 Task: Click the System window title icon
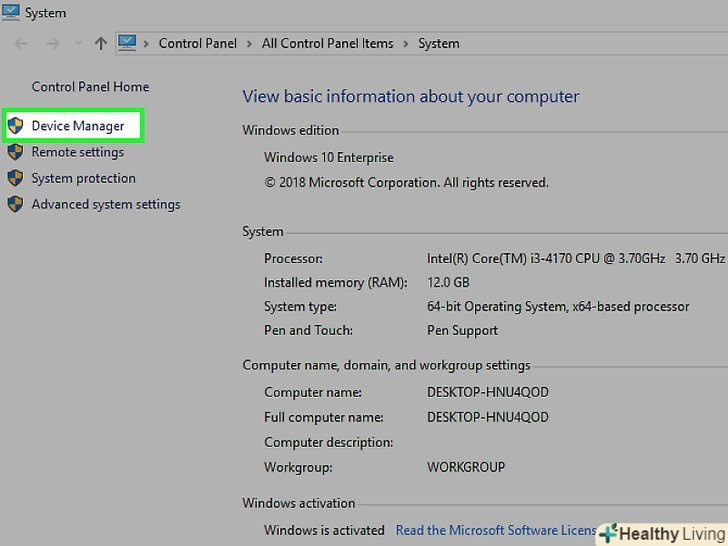[x=9, y=13]
